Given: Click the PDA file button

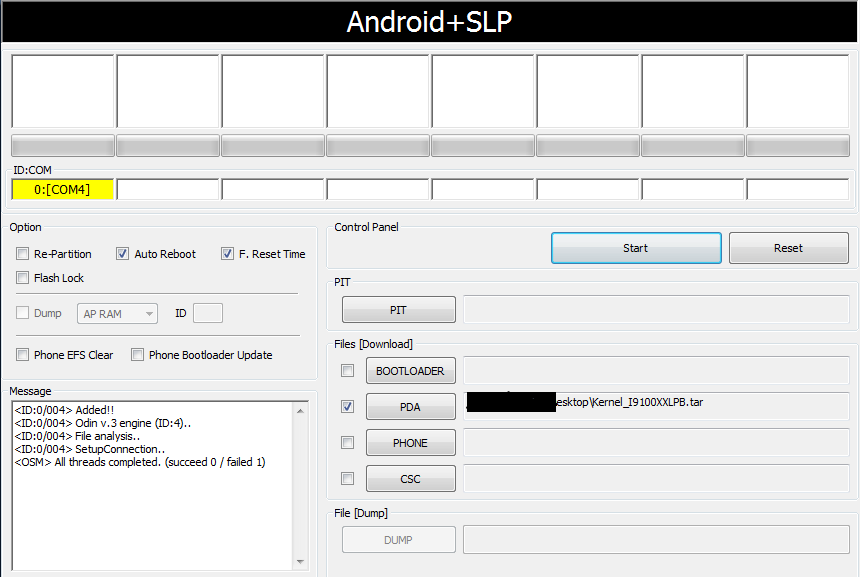Looking at the screenshot, I should pos(411,407).
